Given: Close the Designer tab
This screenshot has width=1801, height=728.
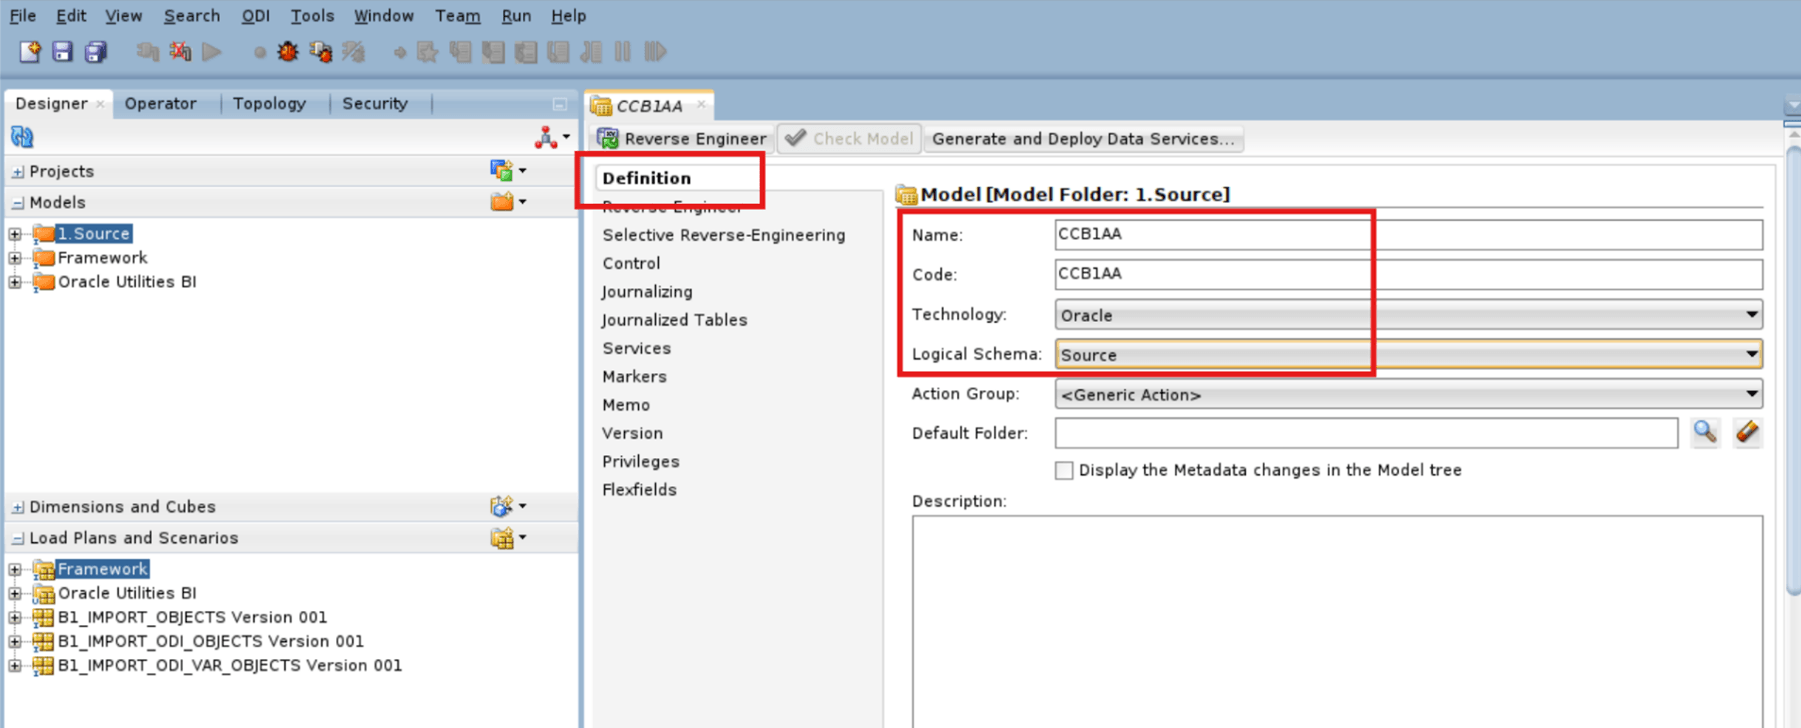Looking at the screenshot, I should 100,104.
